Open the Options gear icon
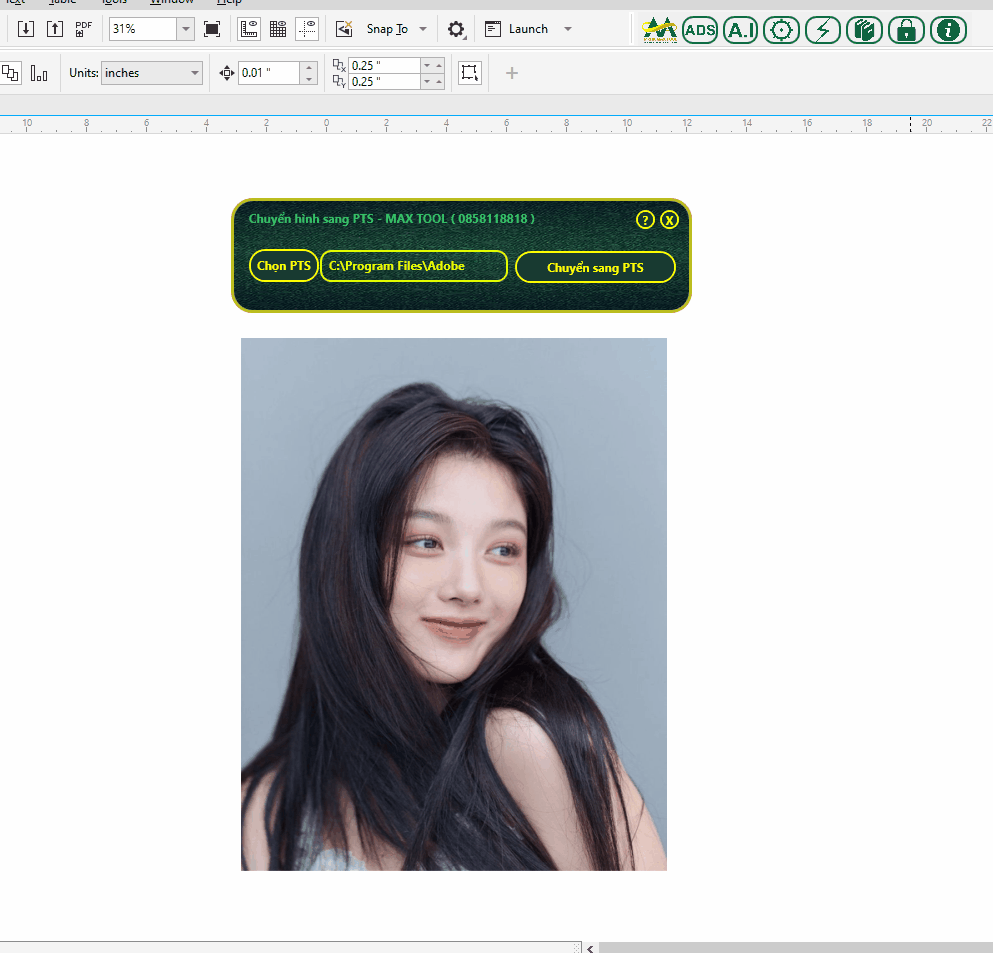Screen dimensions: 993x953 (456, 29)
